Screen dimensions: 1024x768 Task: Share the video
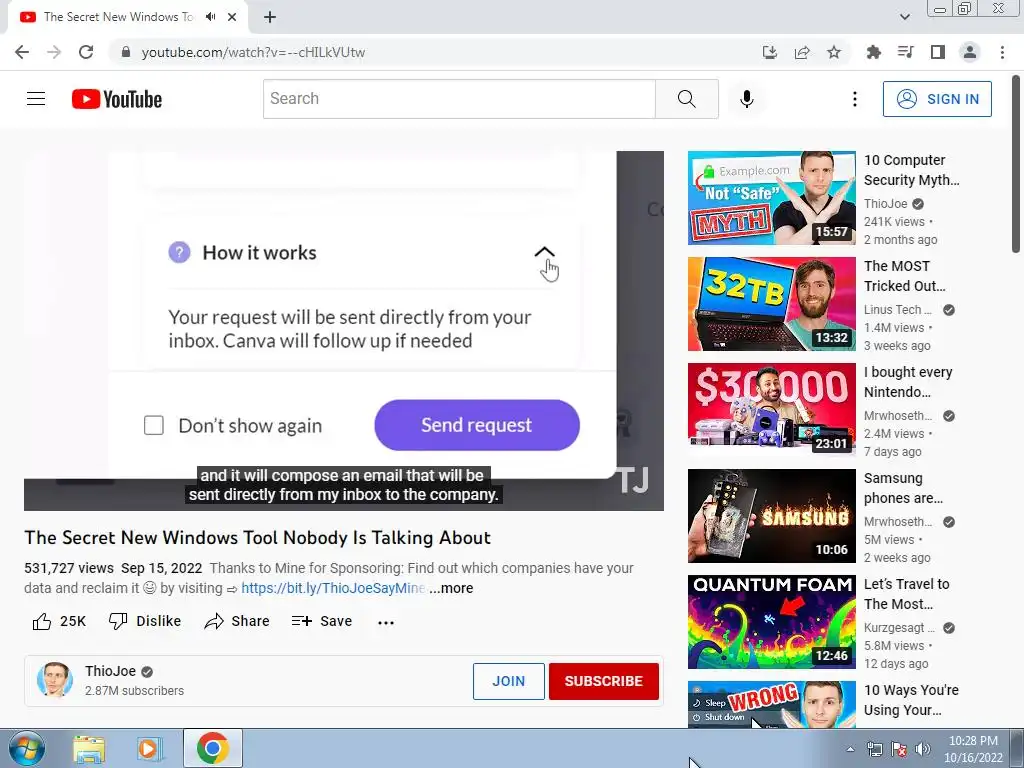(x=236, y=621)
